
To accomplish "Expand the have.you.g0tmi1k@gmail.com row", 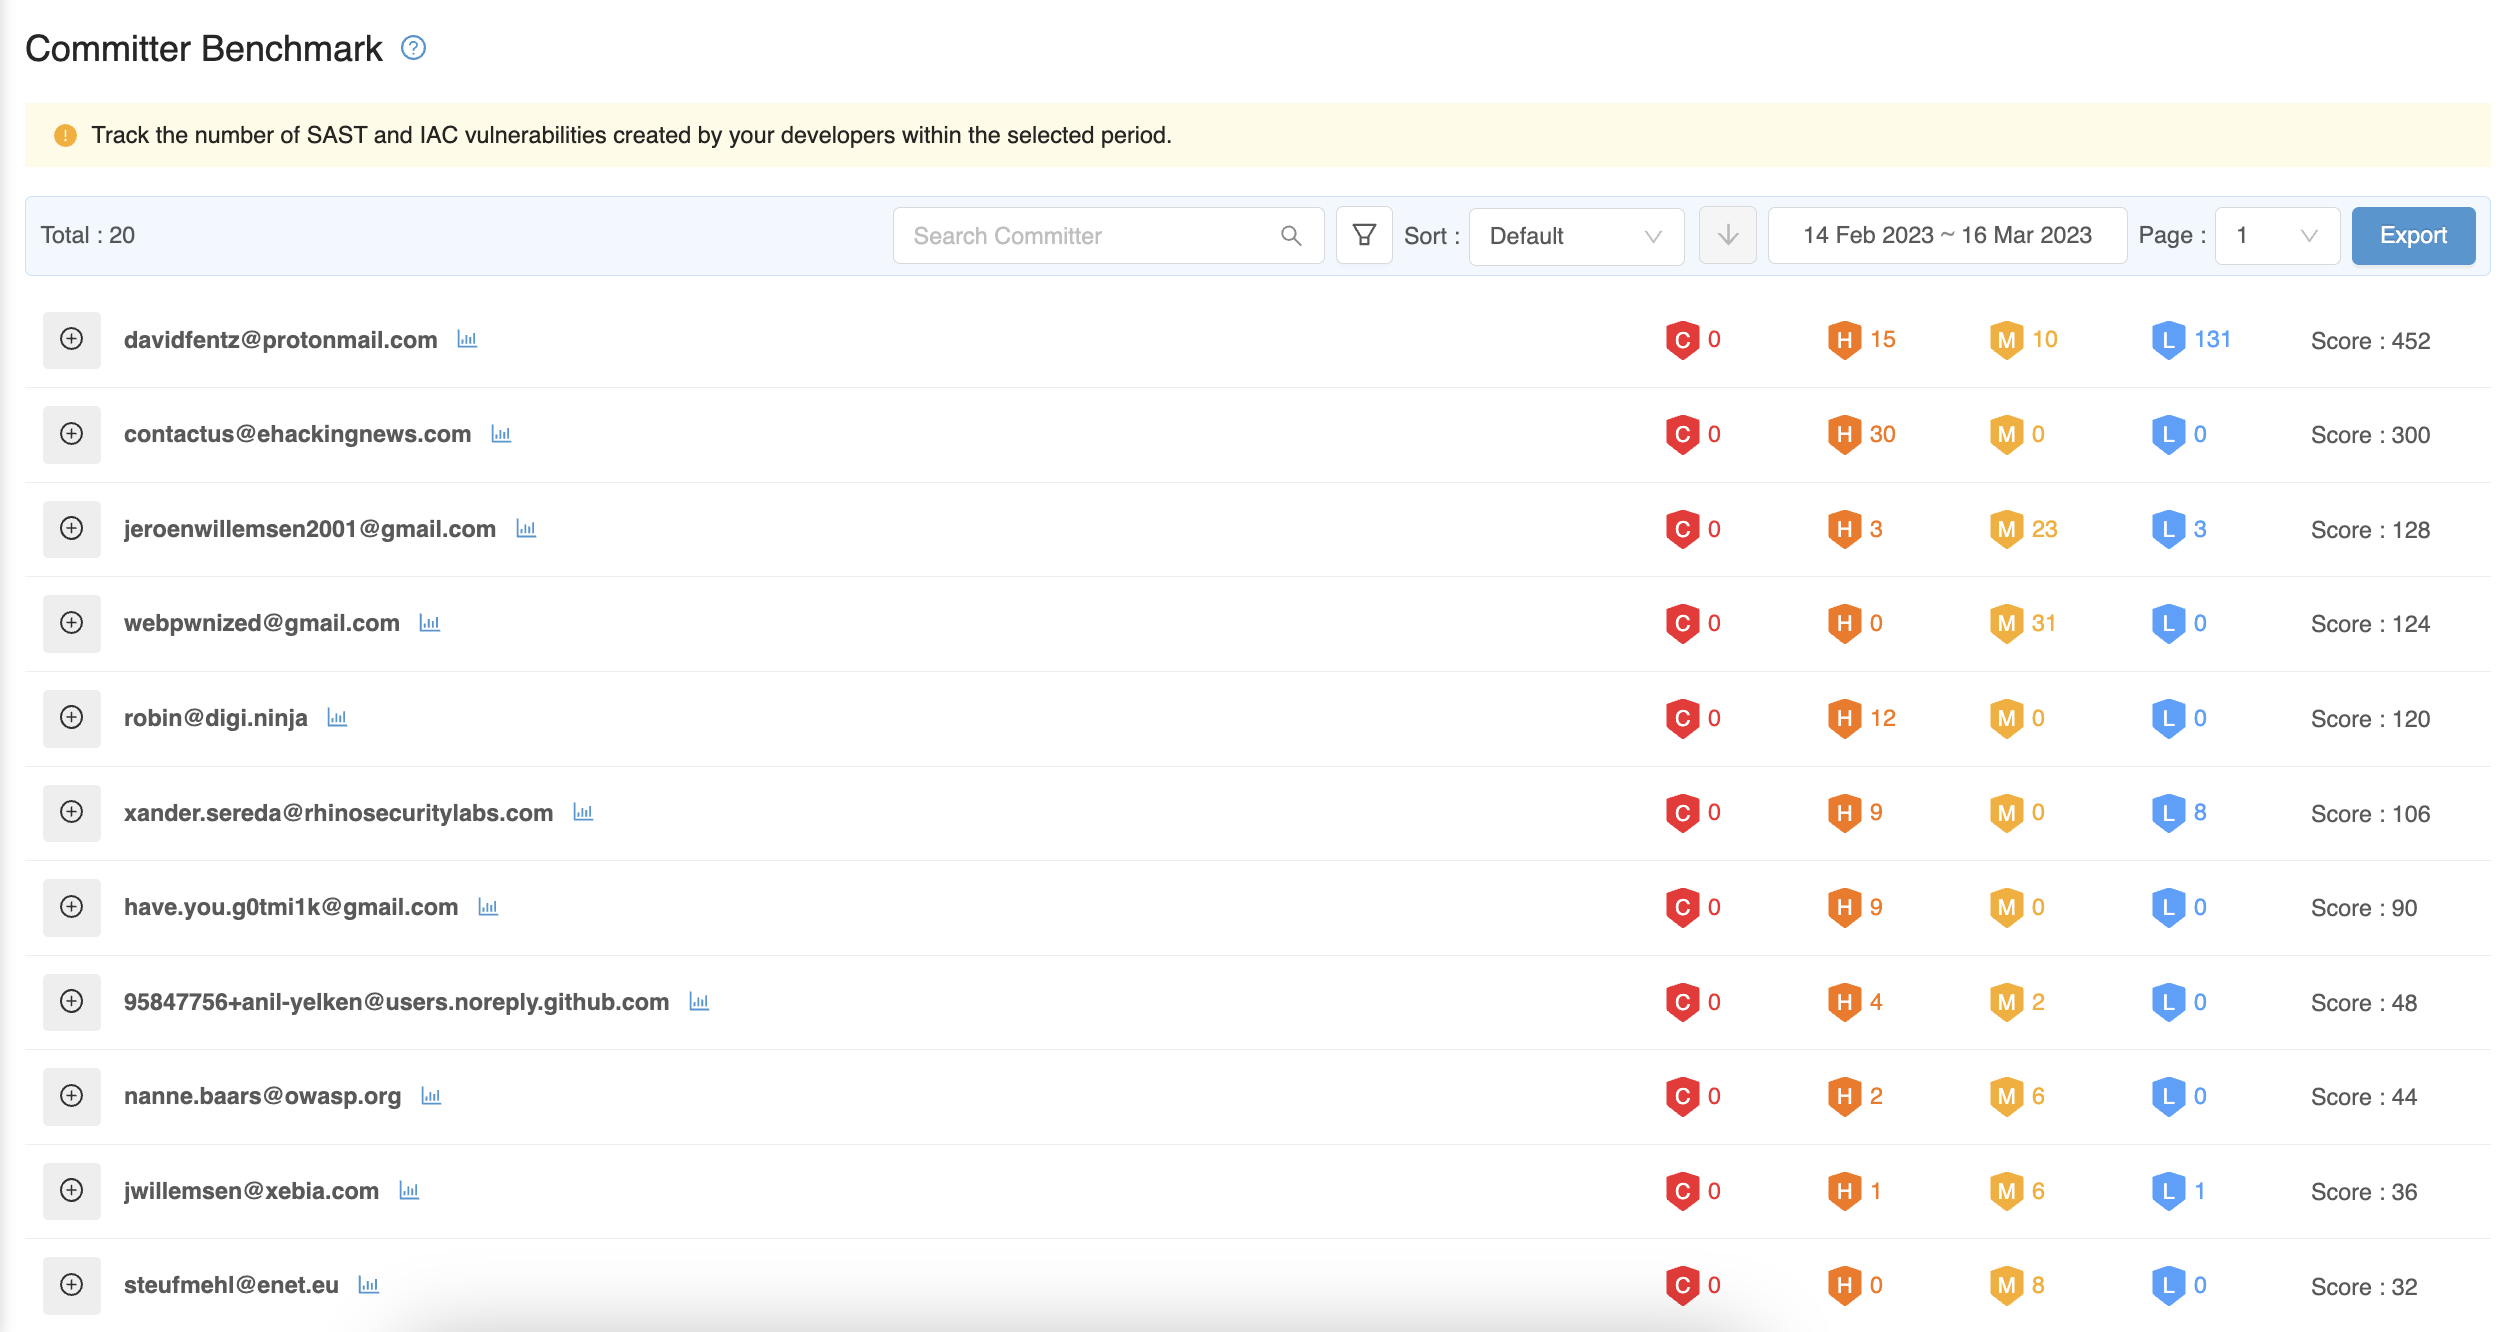I will click(x=72, y=907).
